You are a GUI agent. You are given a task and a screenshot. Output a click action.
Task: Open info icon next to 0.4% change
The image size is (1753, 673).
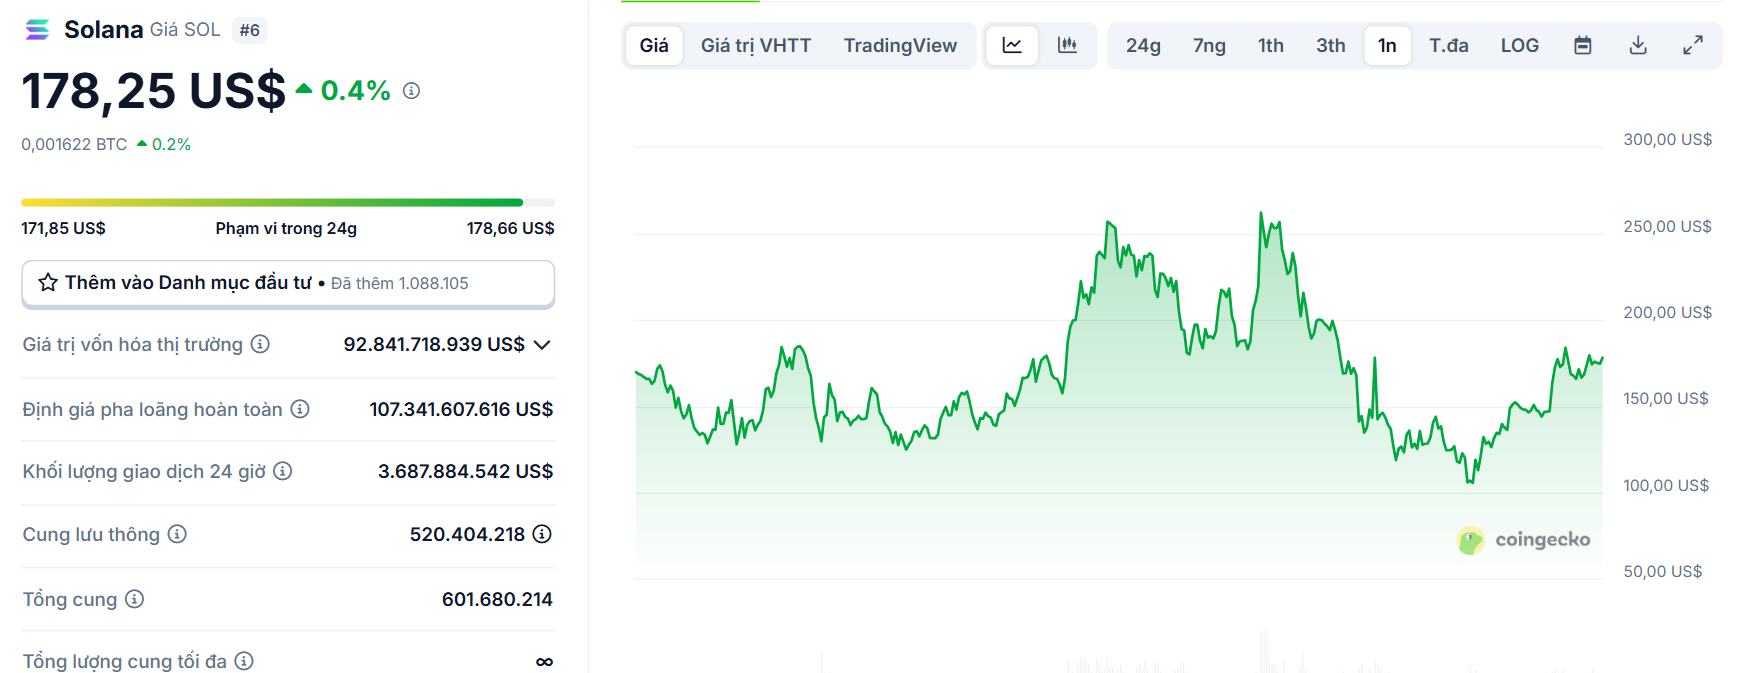411,91
